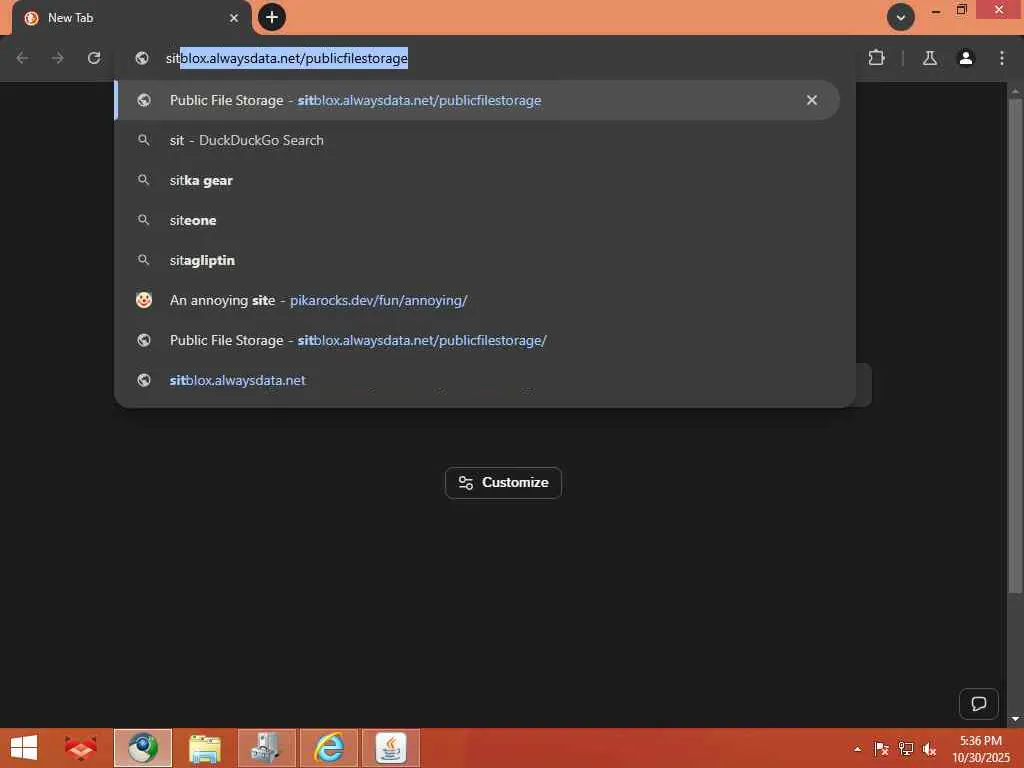Open the Chrome Labs flask icon
The width and height of the screenshot is (1024, 768).
929,58
